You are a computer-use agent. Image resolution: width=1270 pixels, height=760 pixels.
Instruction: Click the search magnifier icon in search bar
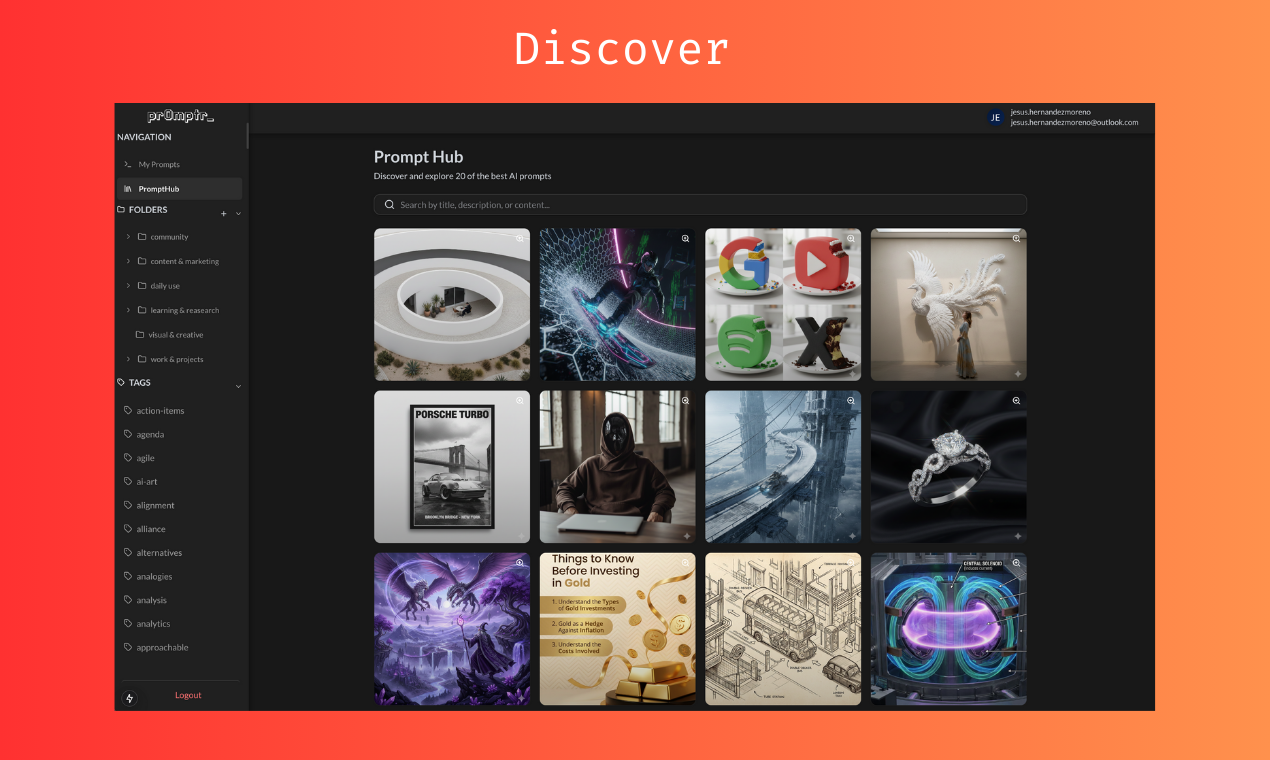(389, 205)
